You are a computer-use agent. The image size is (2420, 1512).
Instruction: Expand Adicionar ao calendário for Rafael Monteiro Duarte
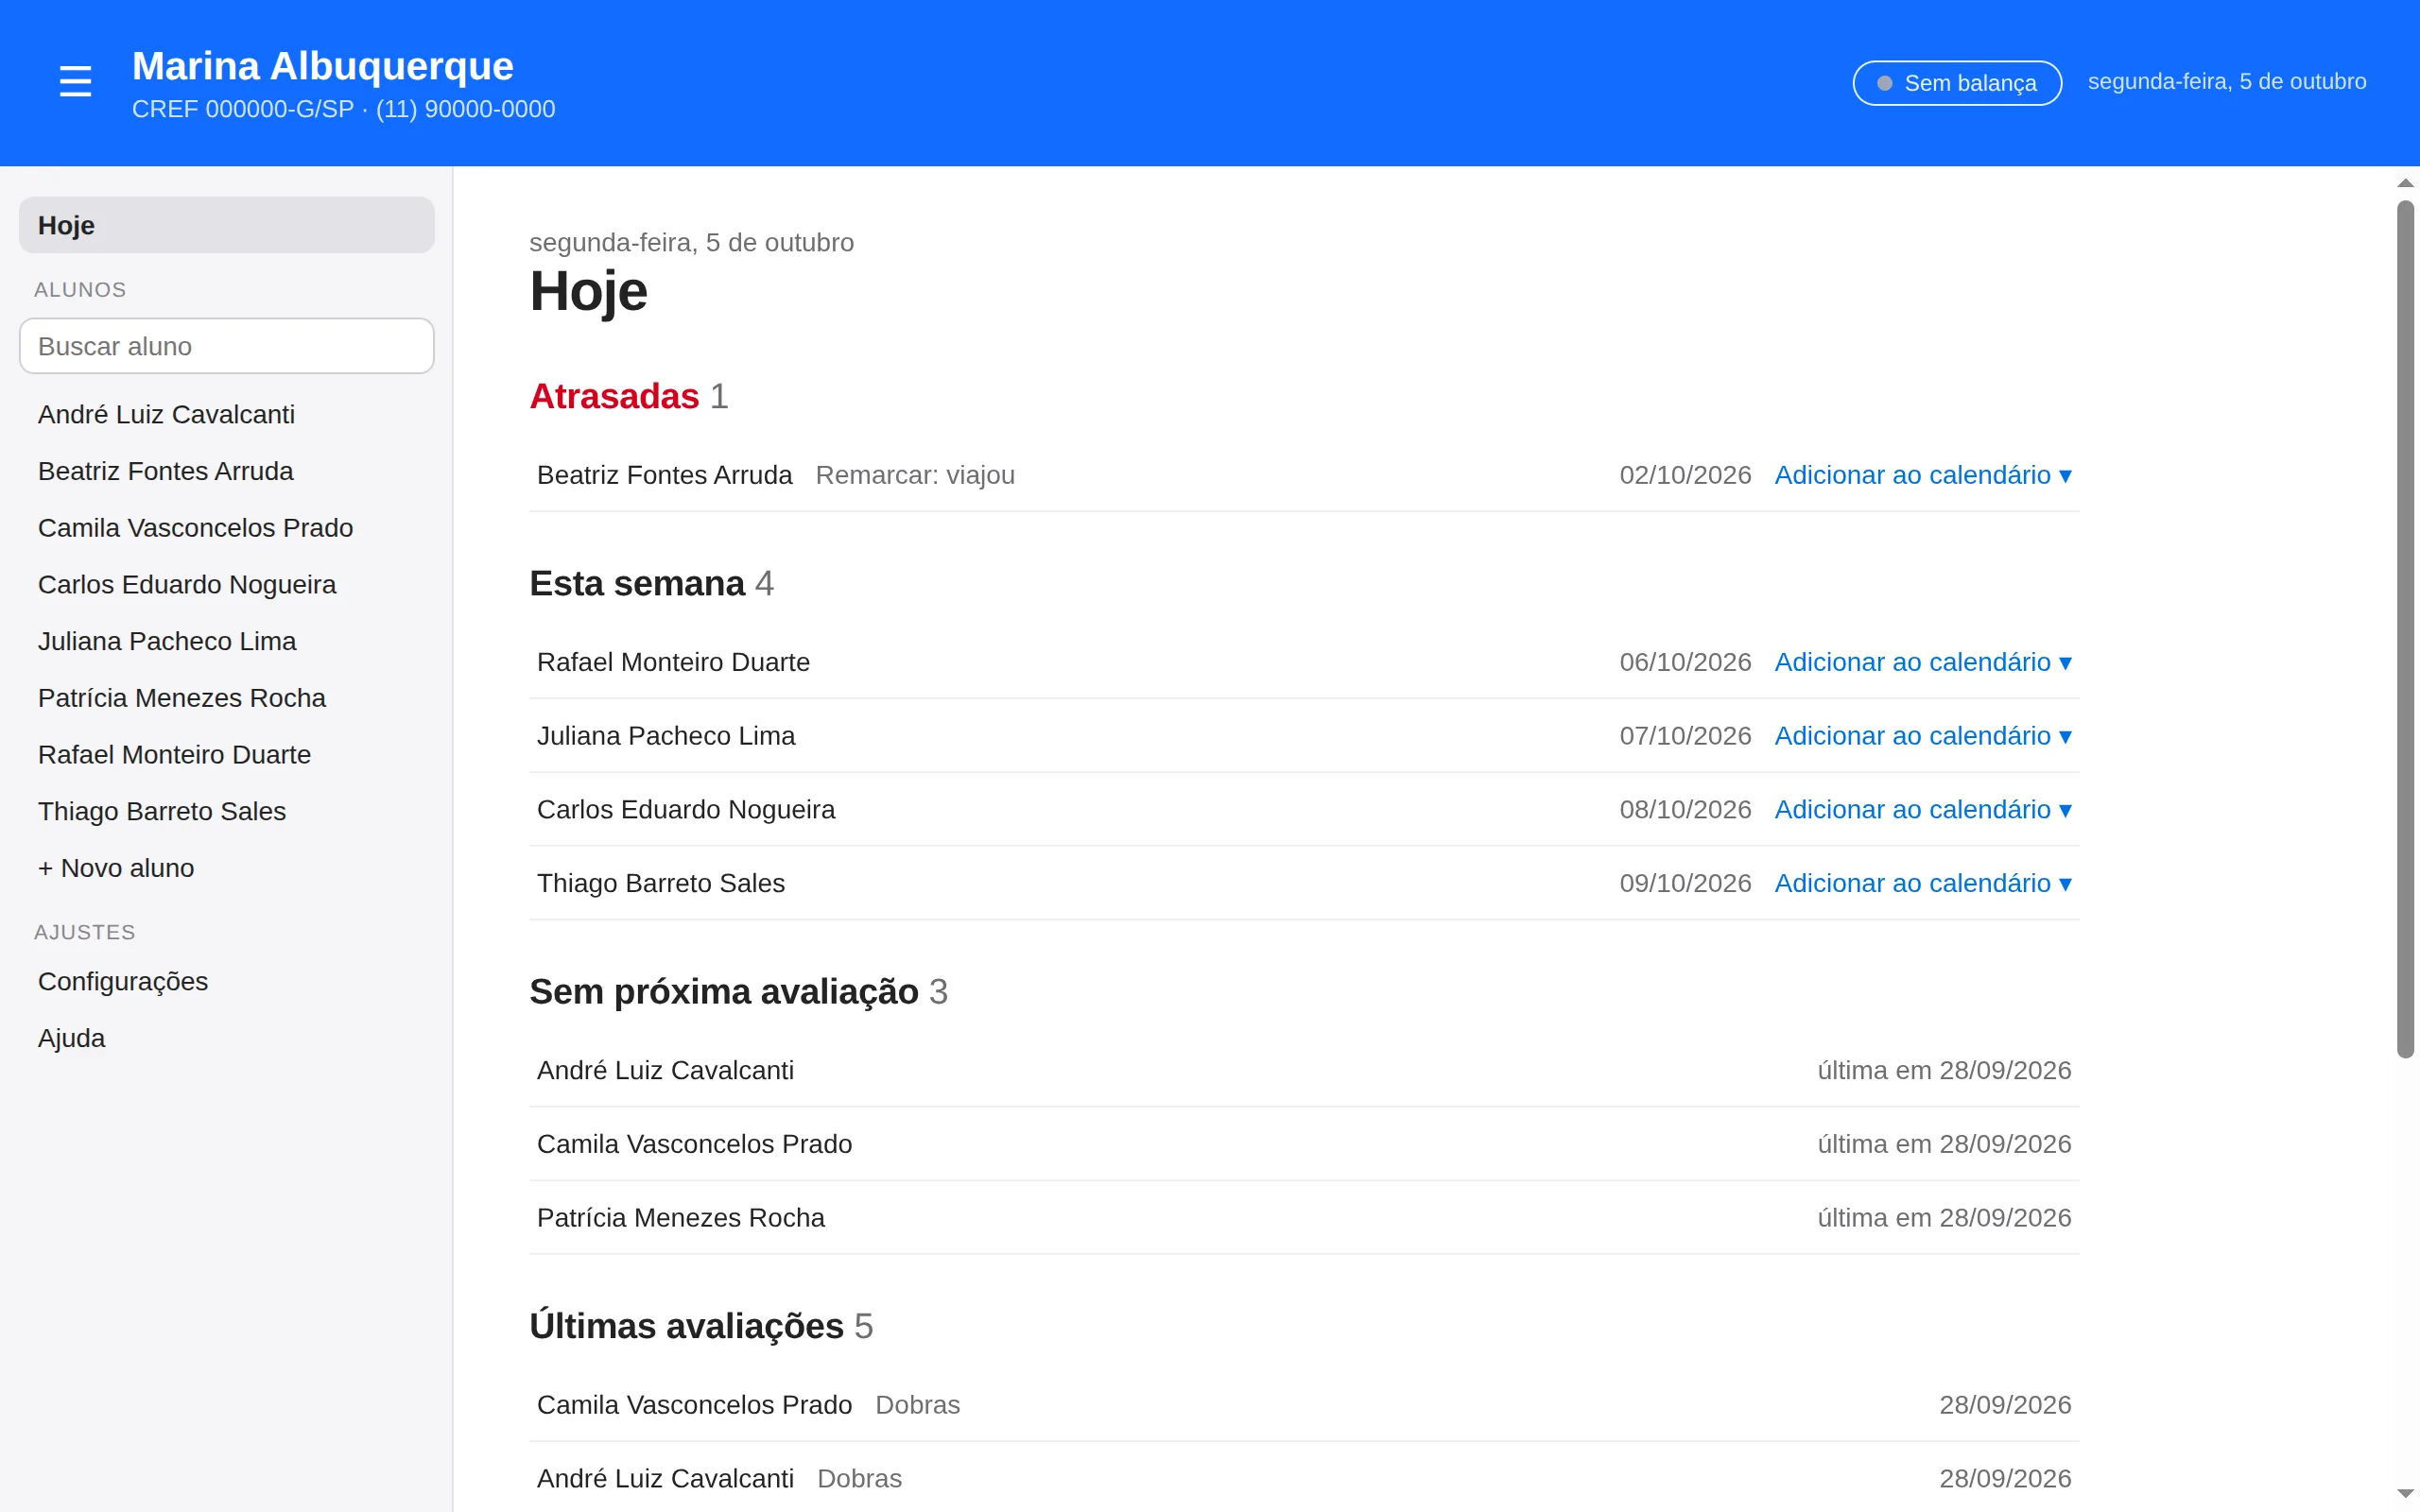coord(1922,662)
